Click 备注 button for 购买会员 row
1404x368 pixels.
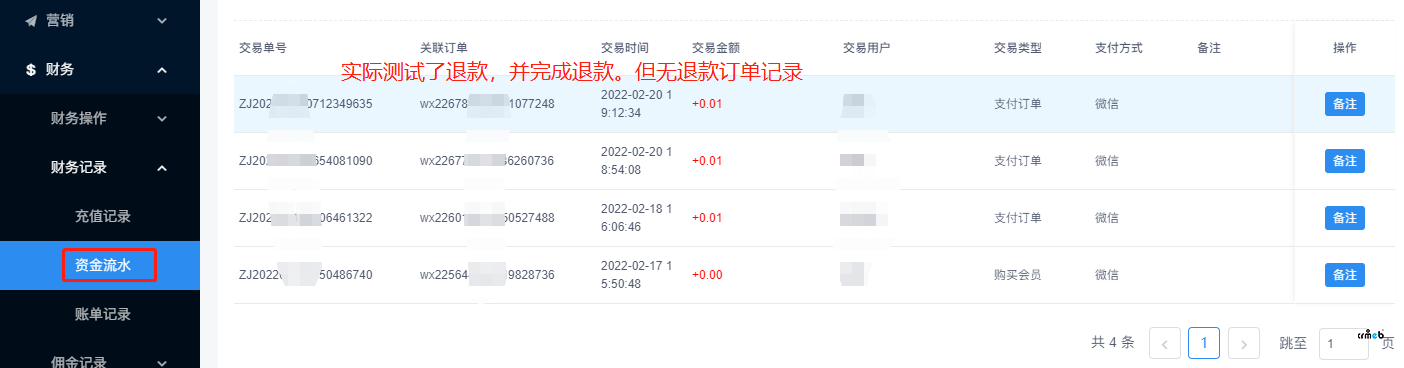1345,274
